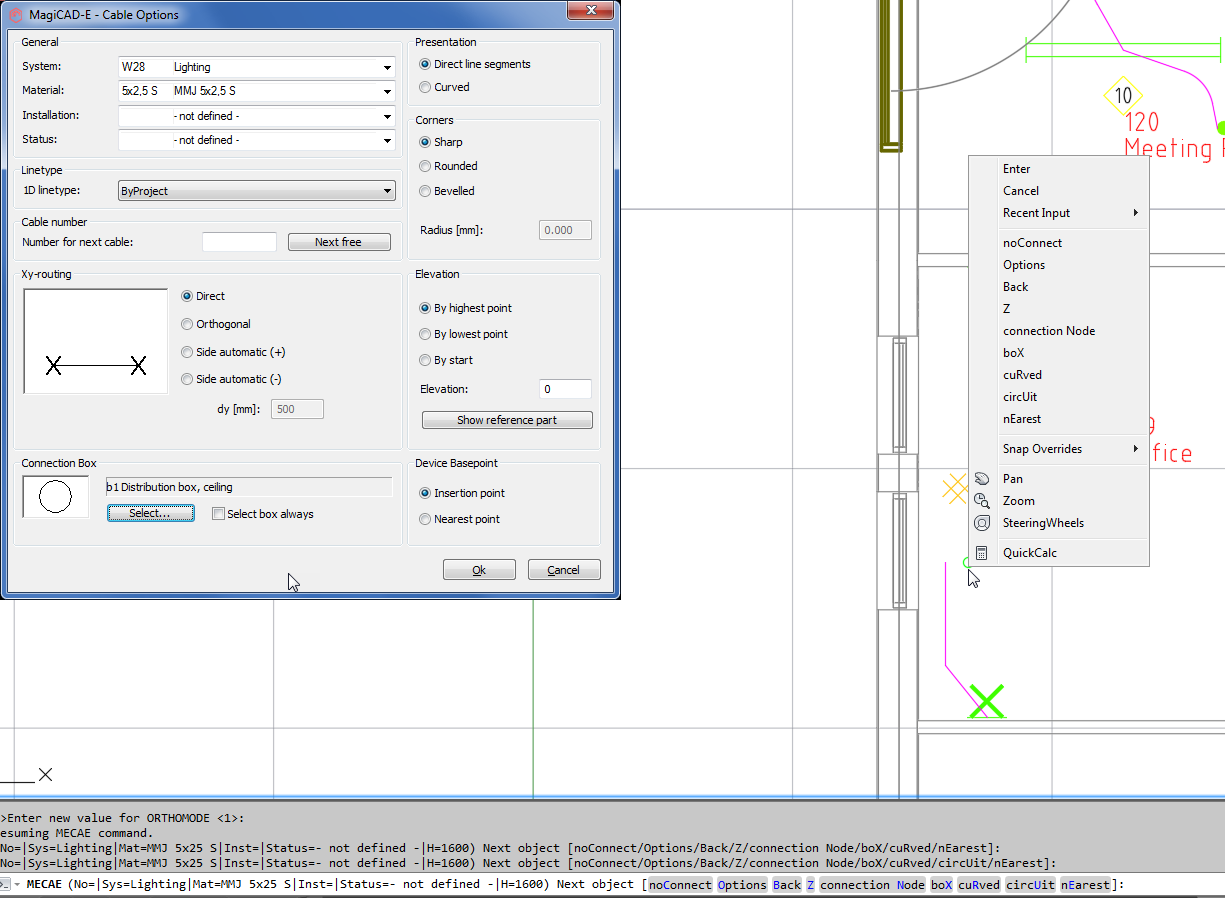Screen dimensions: 1225x898
Task: Click the Elevation value input field
Action: 565,389
